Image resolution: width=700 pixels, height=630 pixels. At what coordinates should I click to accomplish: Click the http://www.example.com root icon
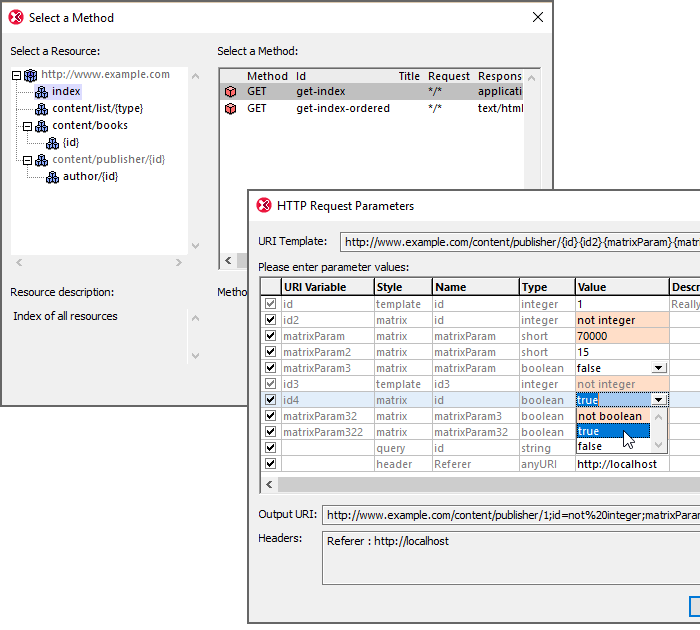30,75
